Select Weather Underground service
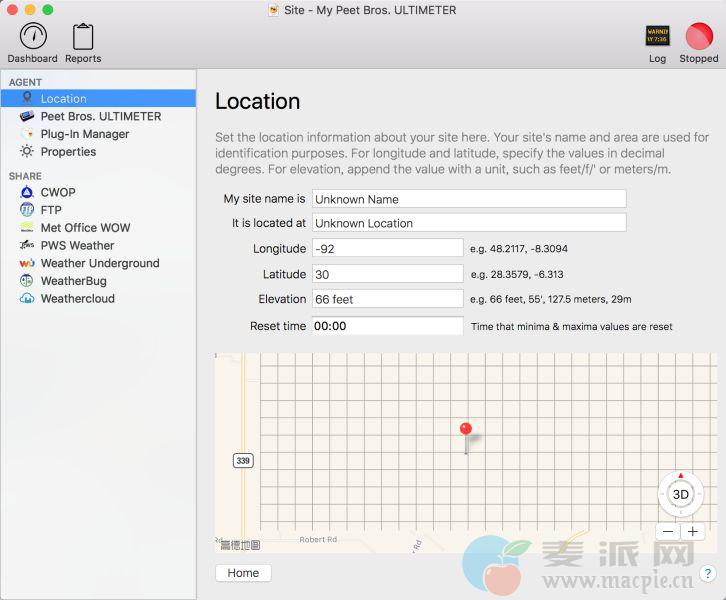Image resolution: width=726 pixels, height=600 pixels. click(99, 263)
